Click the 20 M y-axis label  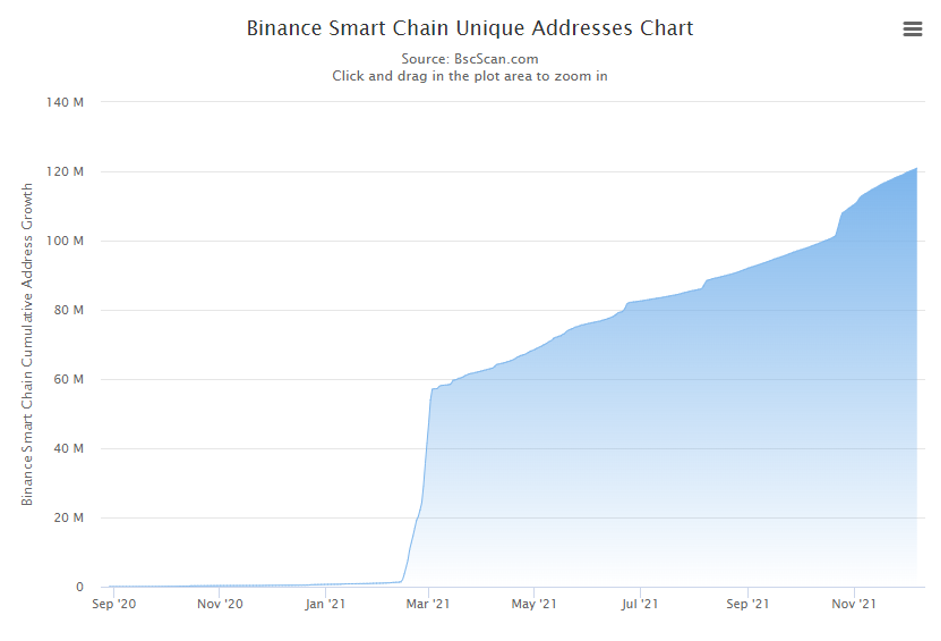click(67, 518)
